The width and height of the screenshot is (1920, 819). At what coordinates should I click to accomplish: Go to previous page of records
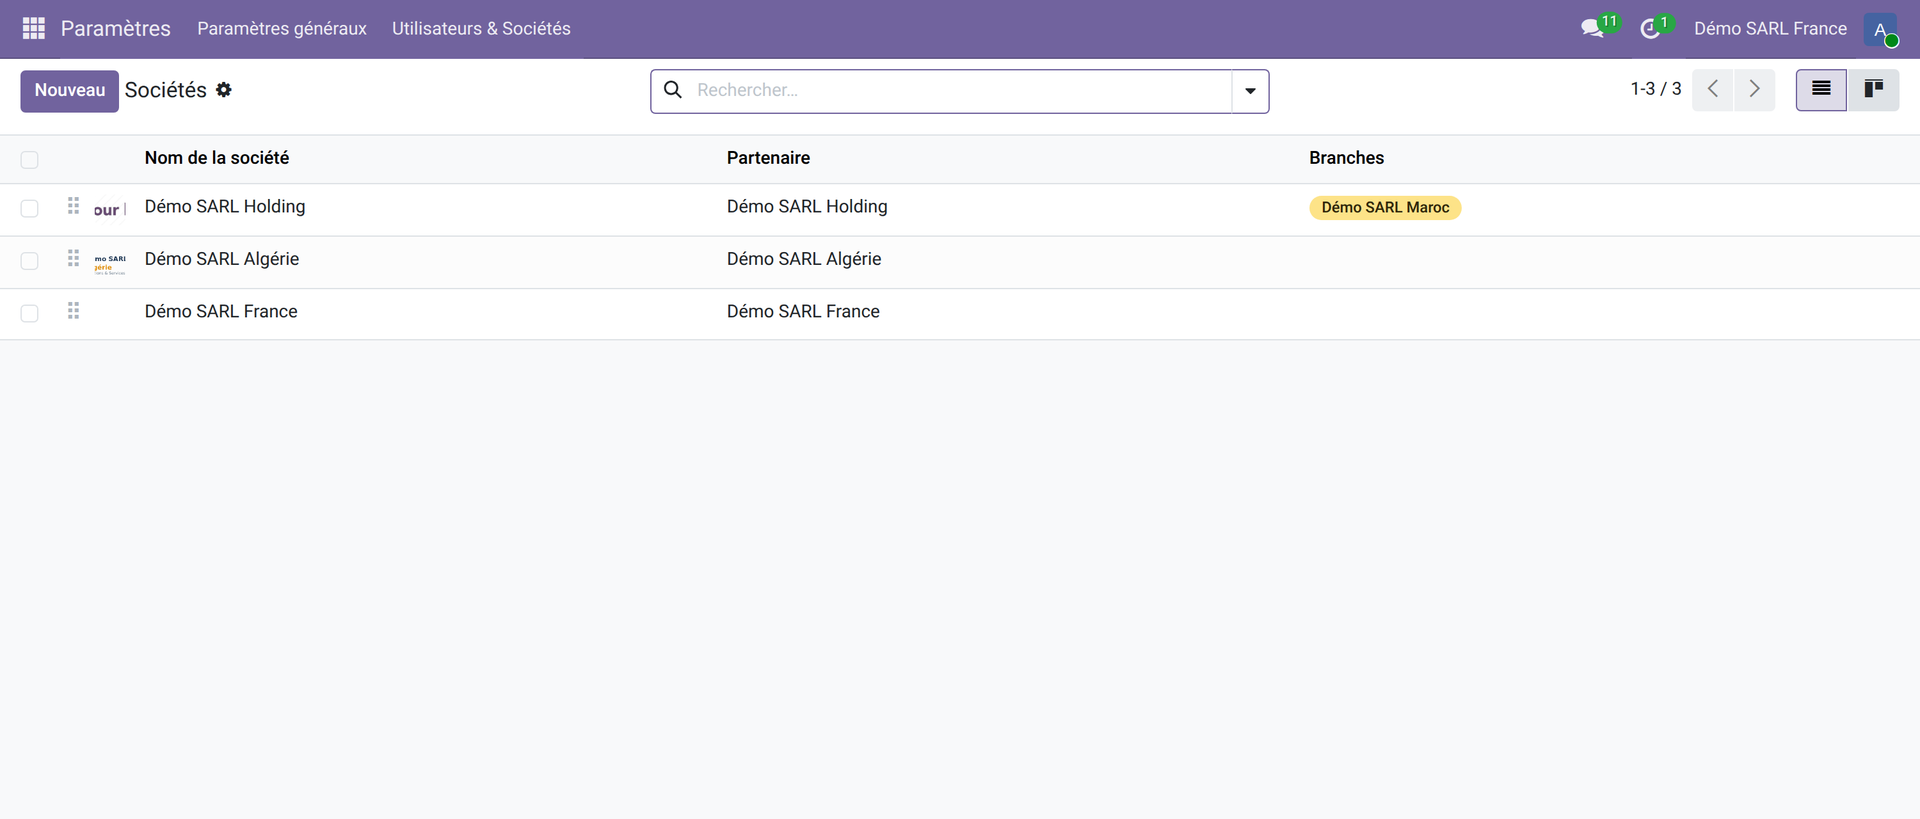click(1713, 90)
